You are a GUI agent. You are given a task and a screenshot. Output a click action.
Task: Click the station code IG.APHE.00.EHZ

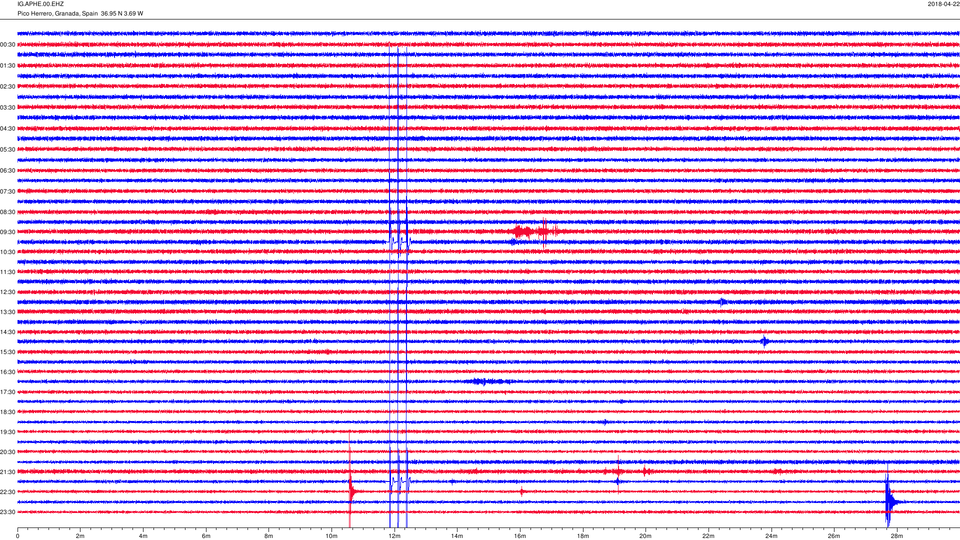point(40,4)
